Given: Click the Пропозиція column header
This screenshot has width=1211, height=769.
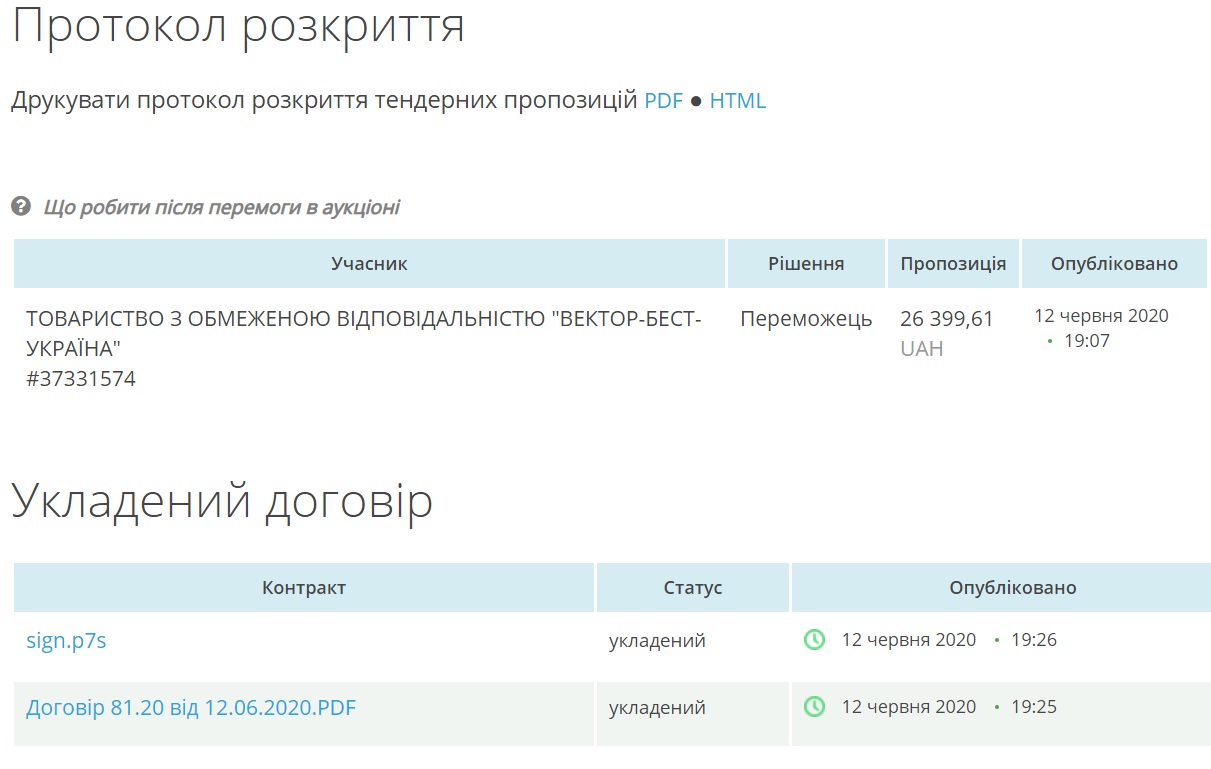Looking at the screenshot, I should click(x=953, y=264).
